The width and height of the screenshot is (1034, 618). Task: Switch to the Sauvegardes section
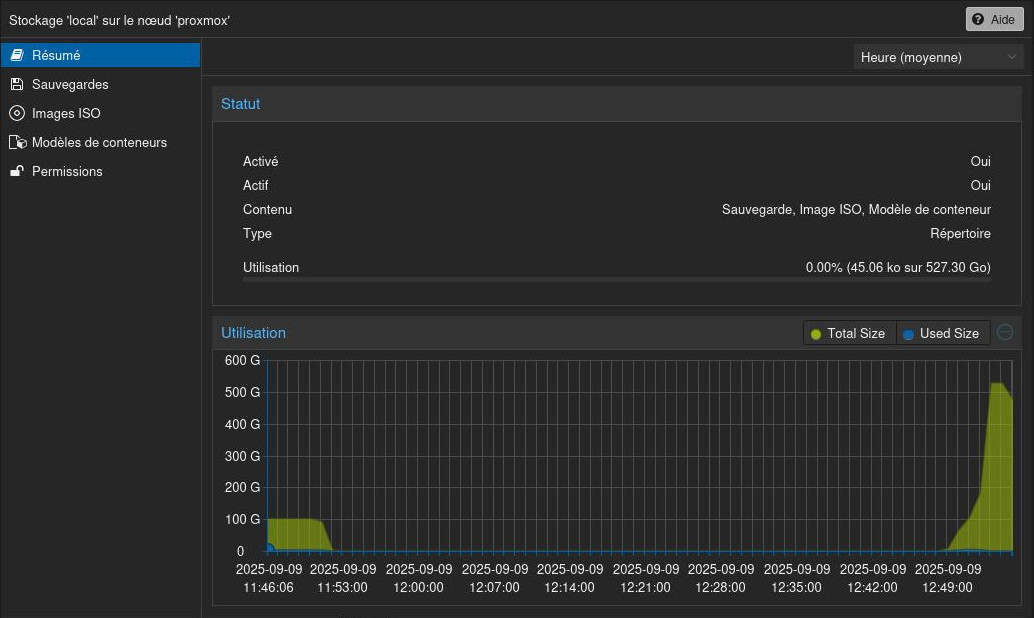point(70,85)
